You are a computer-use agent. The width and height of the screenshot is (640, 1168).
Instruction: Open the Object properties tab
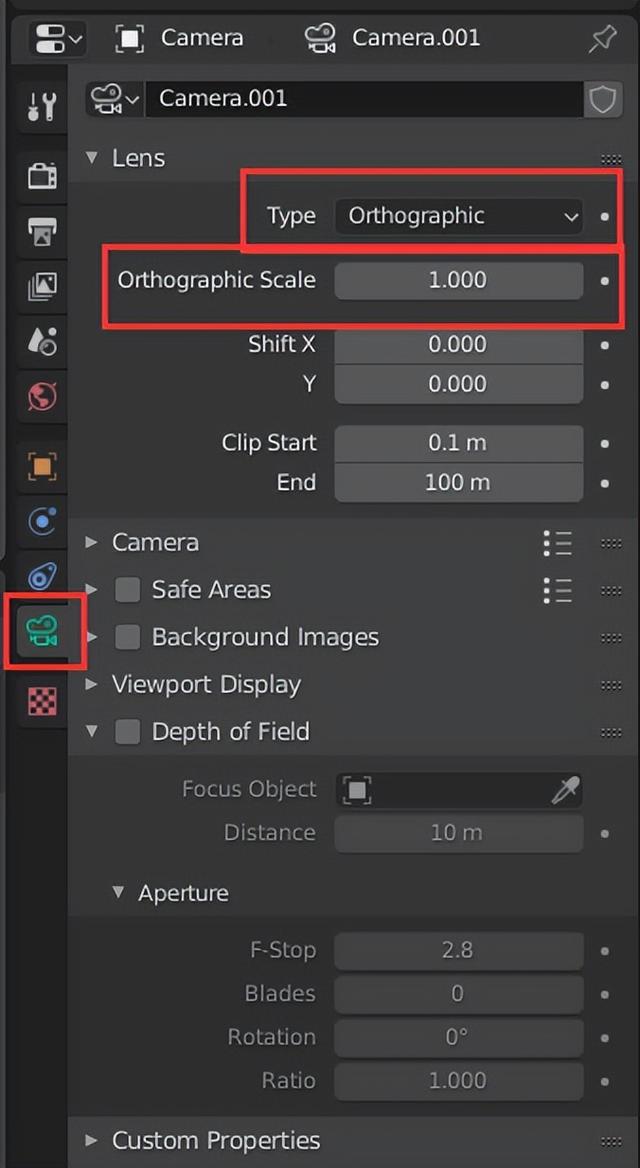coord(42,466)
